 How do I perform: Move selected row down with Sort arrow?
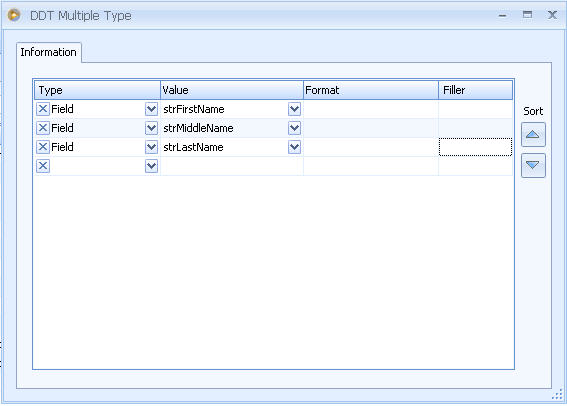click(x=533, y=165)
